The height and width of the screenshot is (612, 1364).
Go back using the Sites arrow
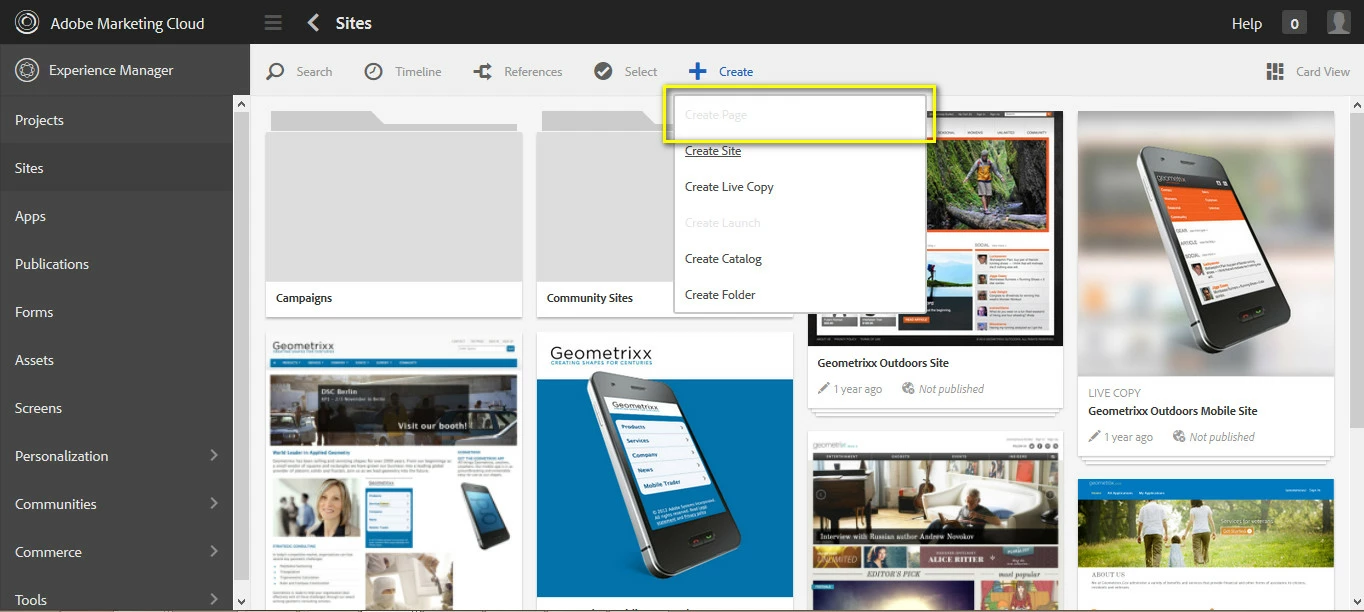(x=314, y=23)
